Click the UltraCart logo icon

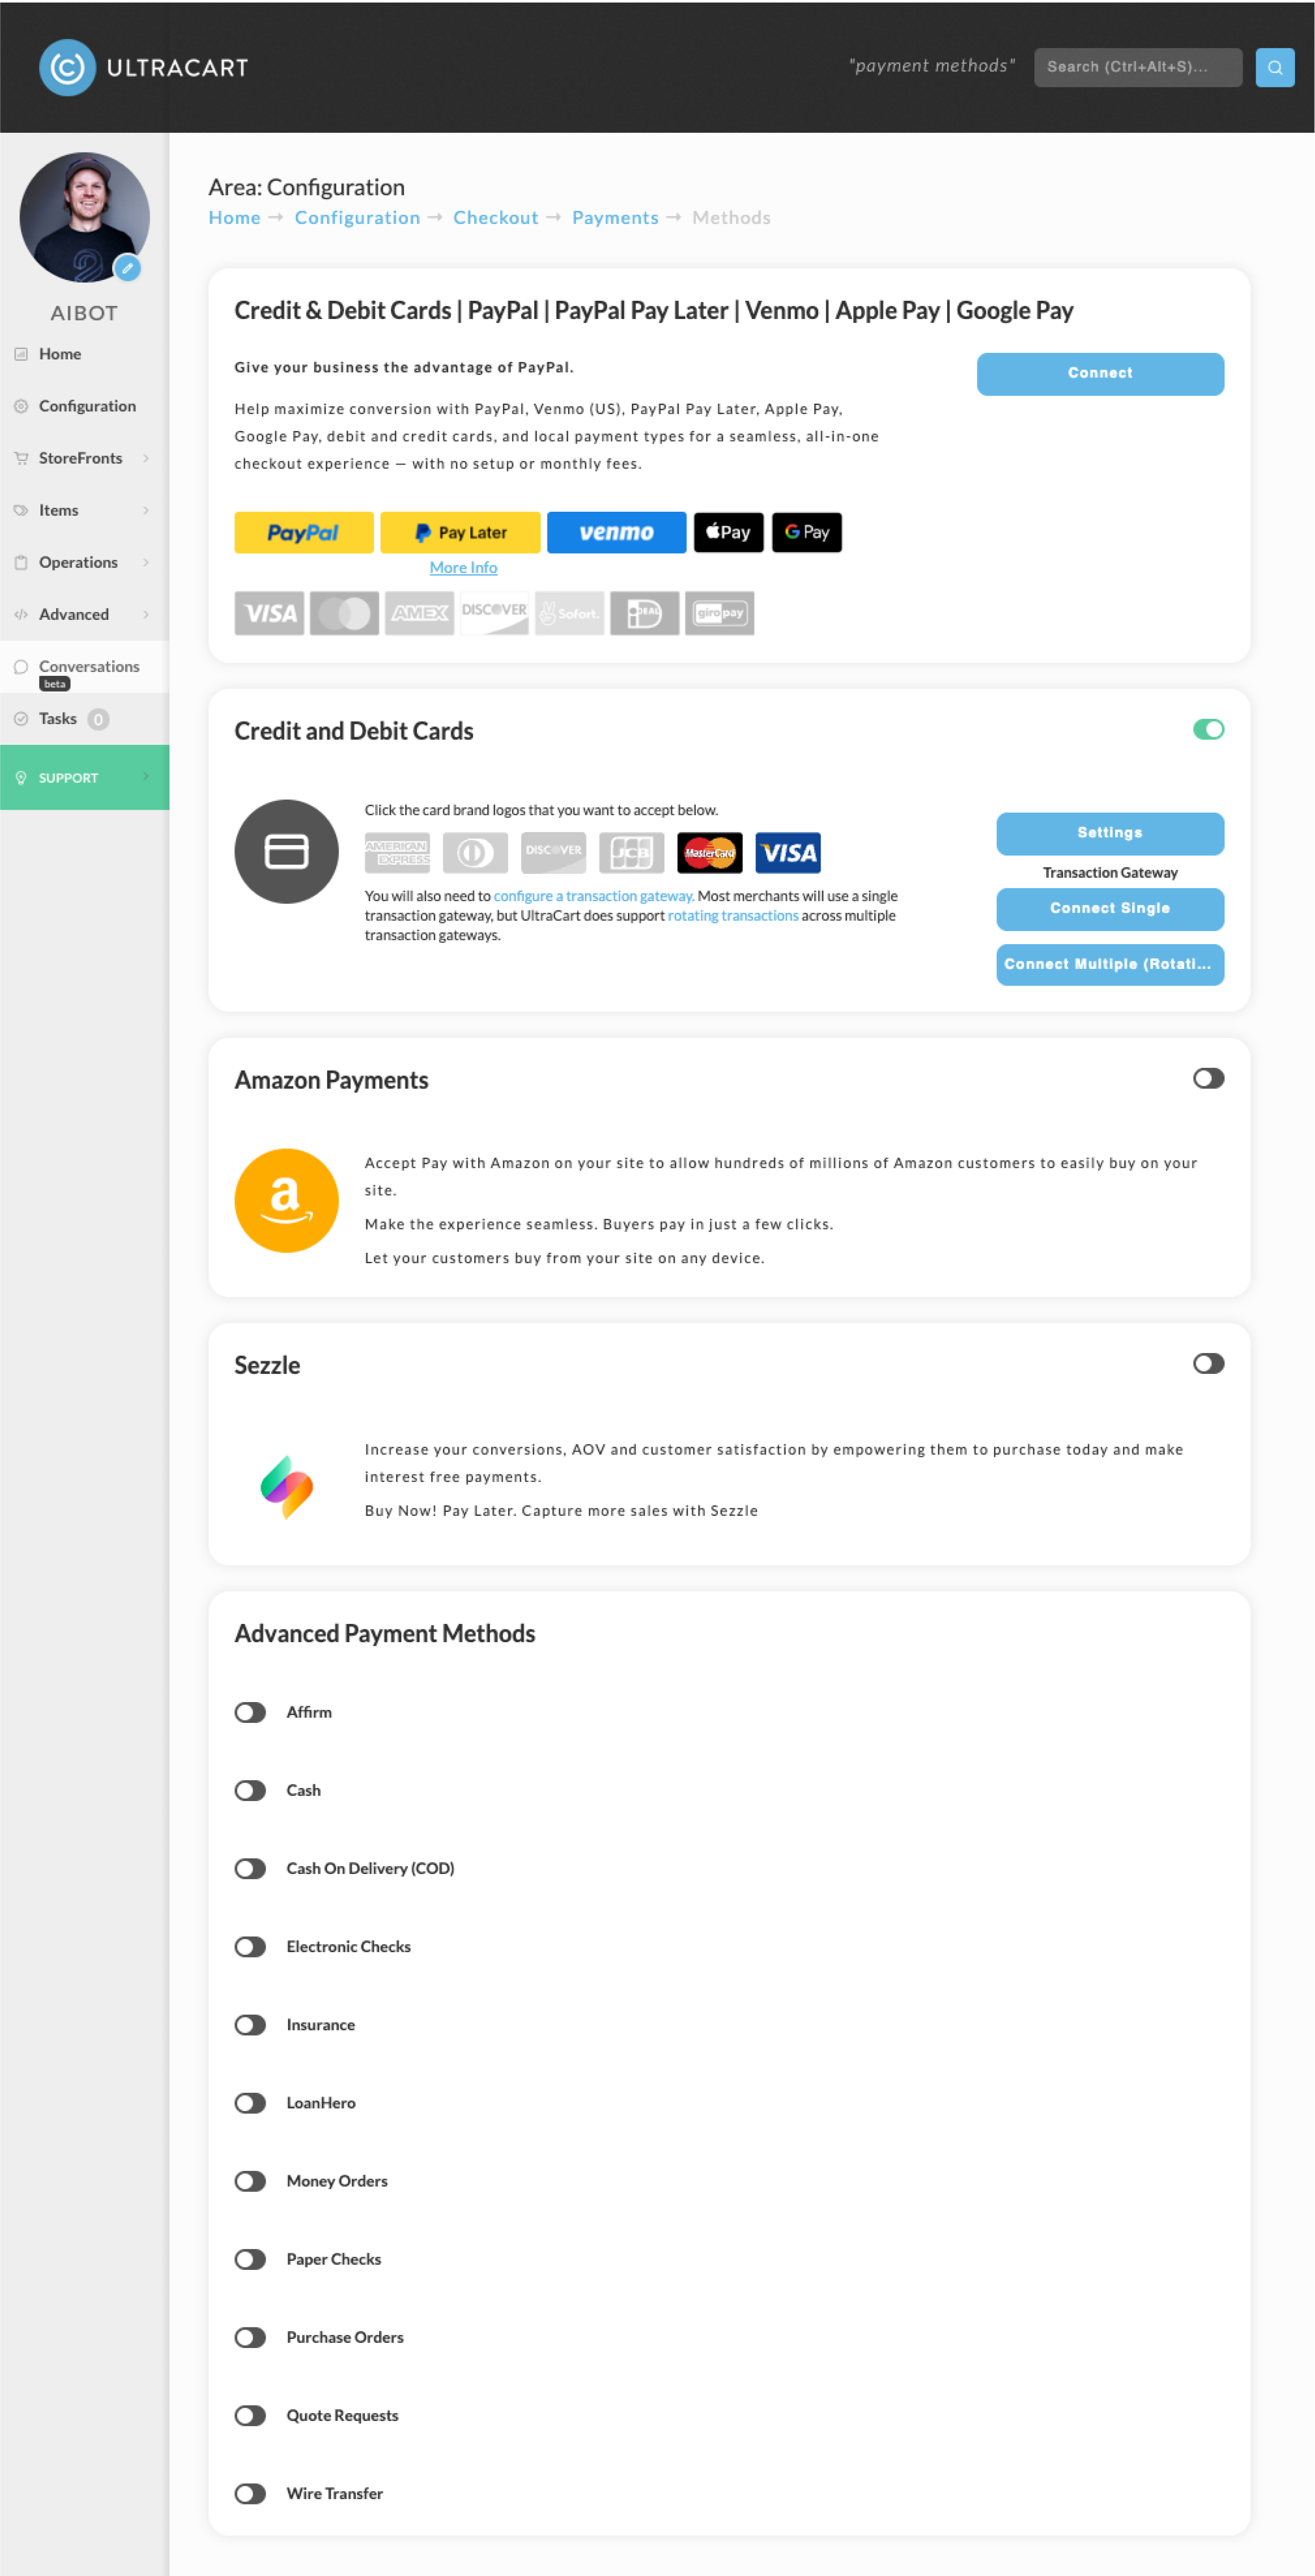pyautogui.click(x=67, y=67)
